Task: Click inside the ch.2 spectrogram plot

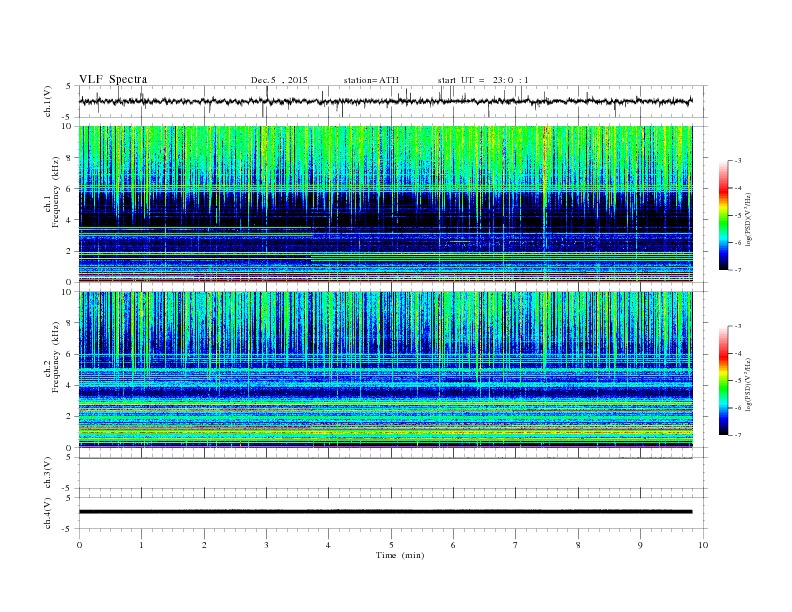Action: (x=386, y=370)
